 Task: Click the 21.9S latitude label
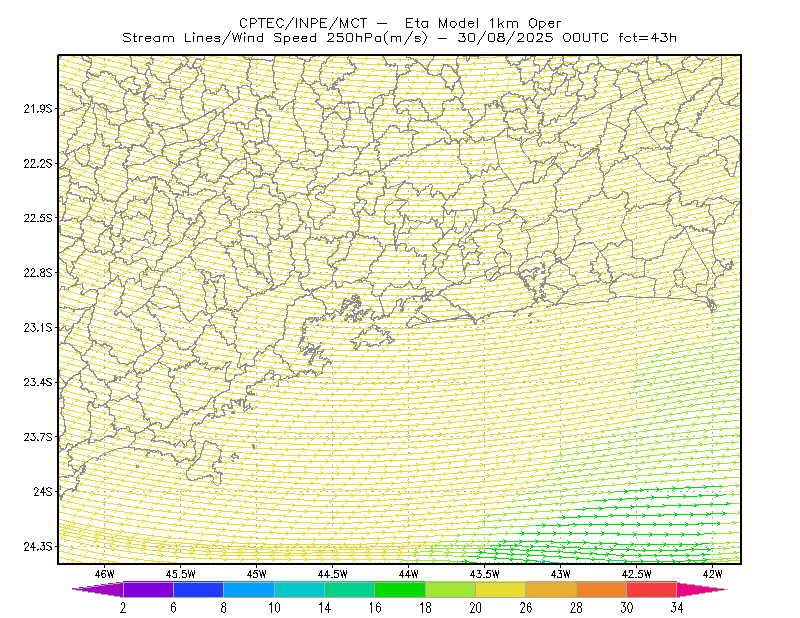point(38,109)
